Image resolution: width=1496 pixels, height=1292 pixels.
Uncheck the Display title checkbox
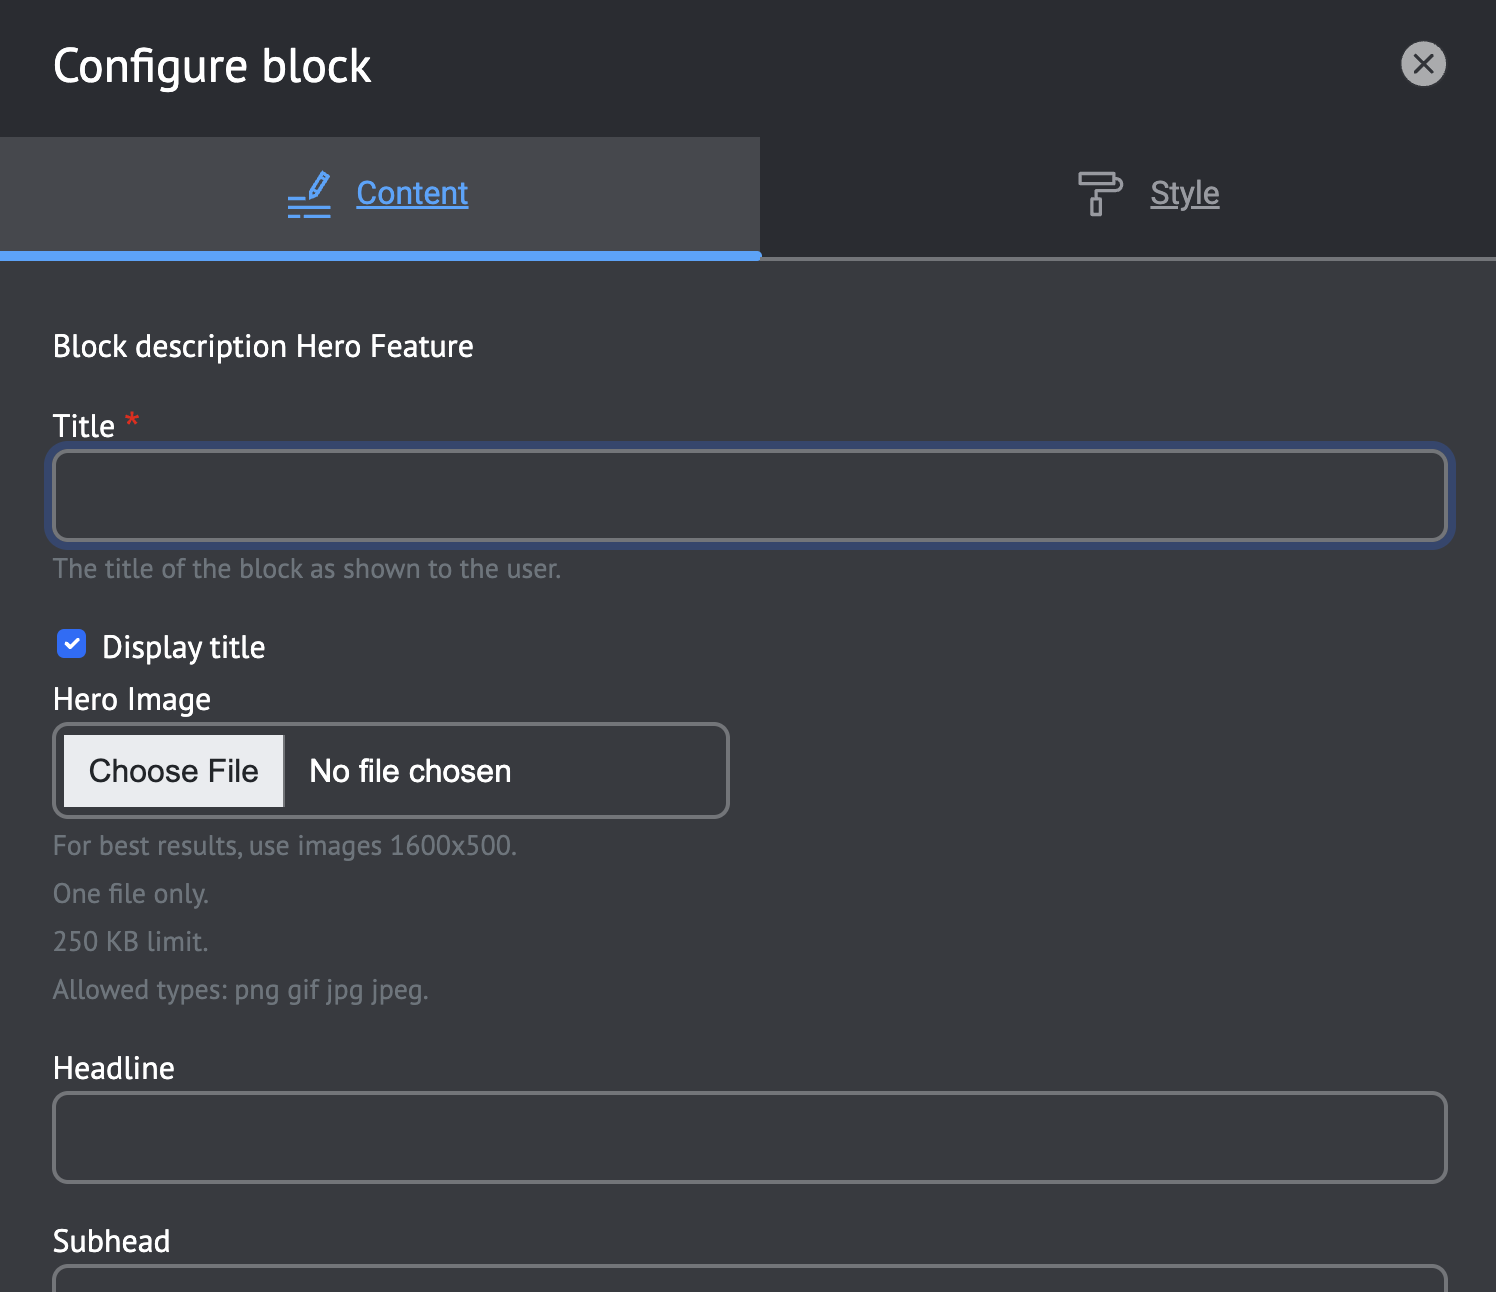[x=71, y=644]
